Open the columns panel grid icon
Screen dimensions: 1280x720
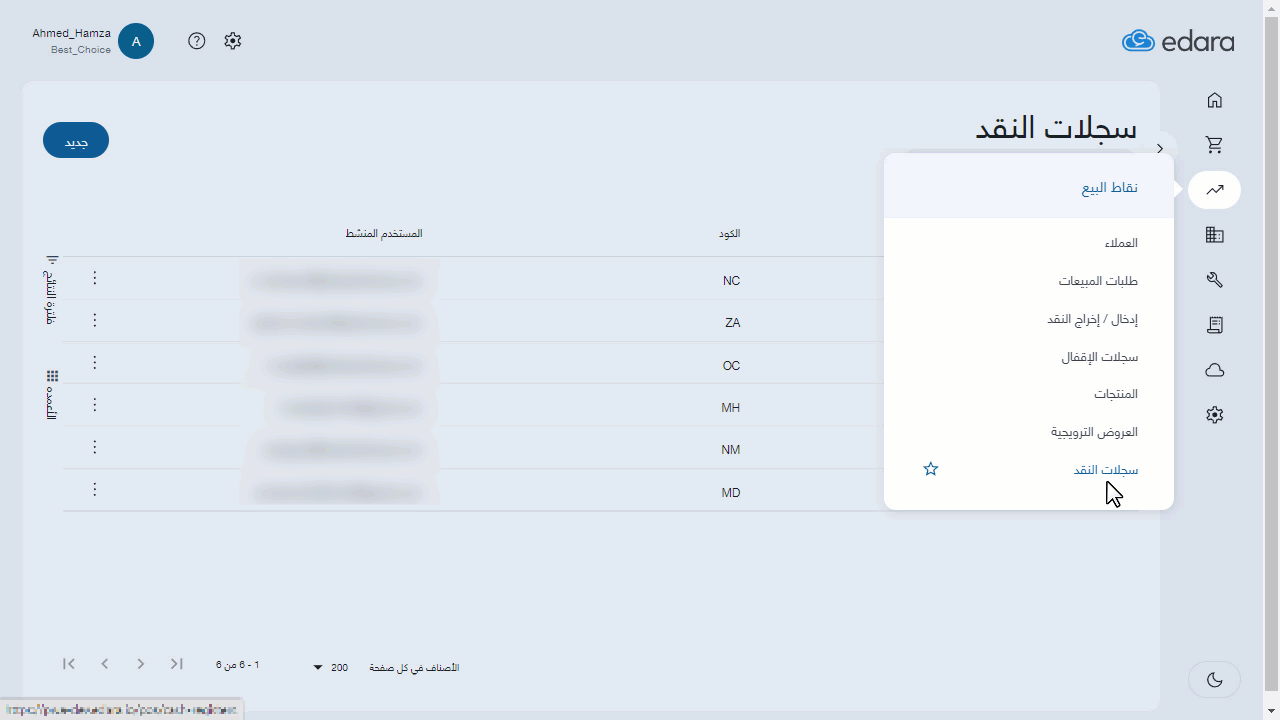click(x=52, y=376)
